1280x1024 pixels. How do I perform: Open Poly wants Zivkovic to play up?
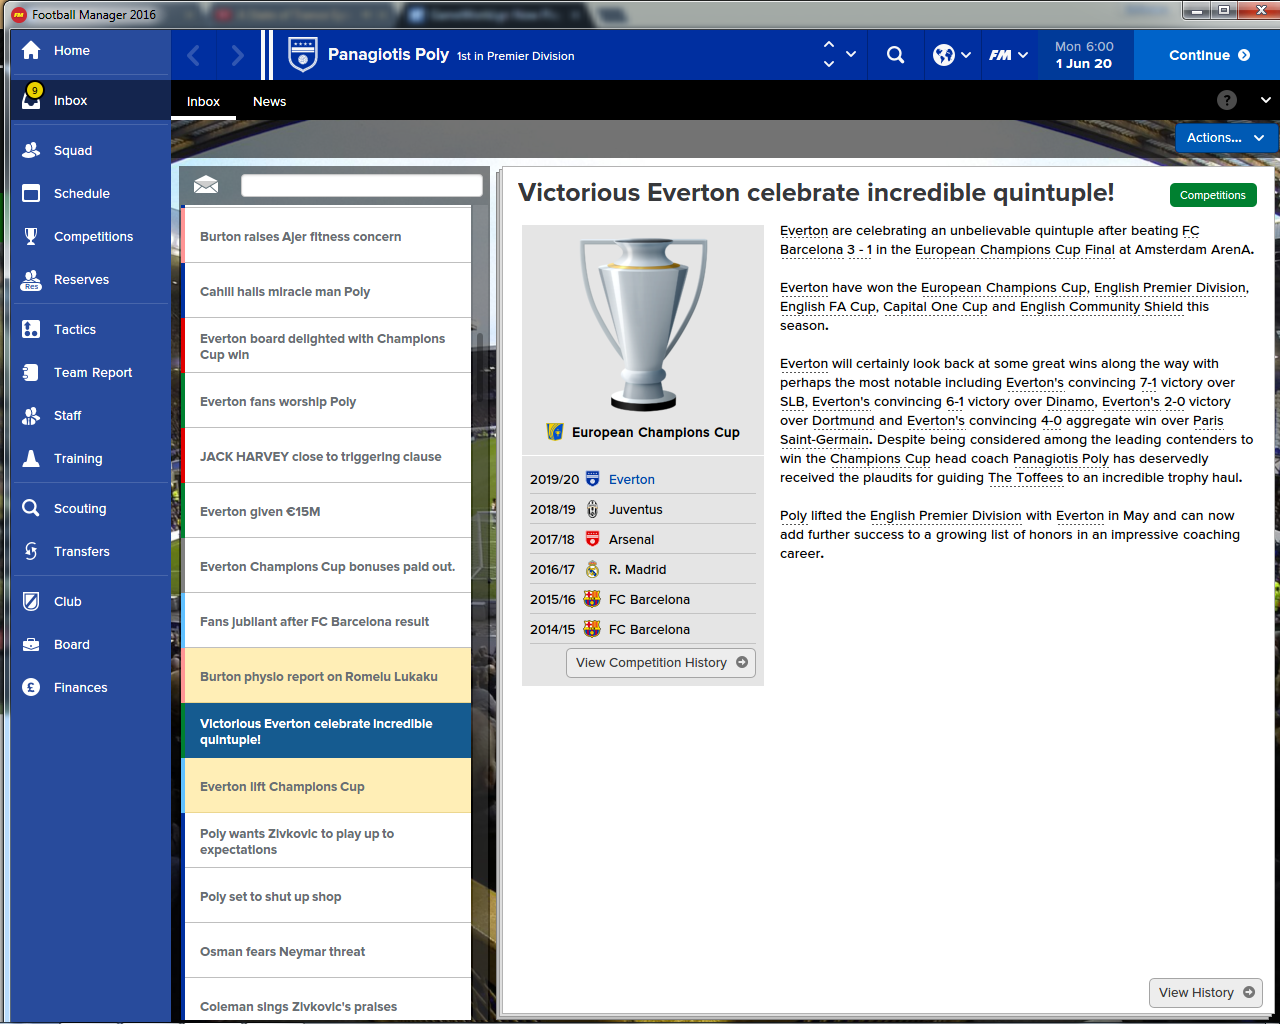click(x=326, y=841)
